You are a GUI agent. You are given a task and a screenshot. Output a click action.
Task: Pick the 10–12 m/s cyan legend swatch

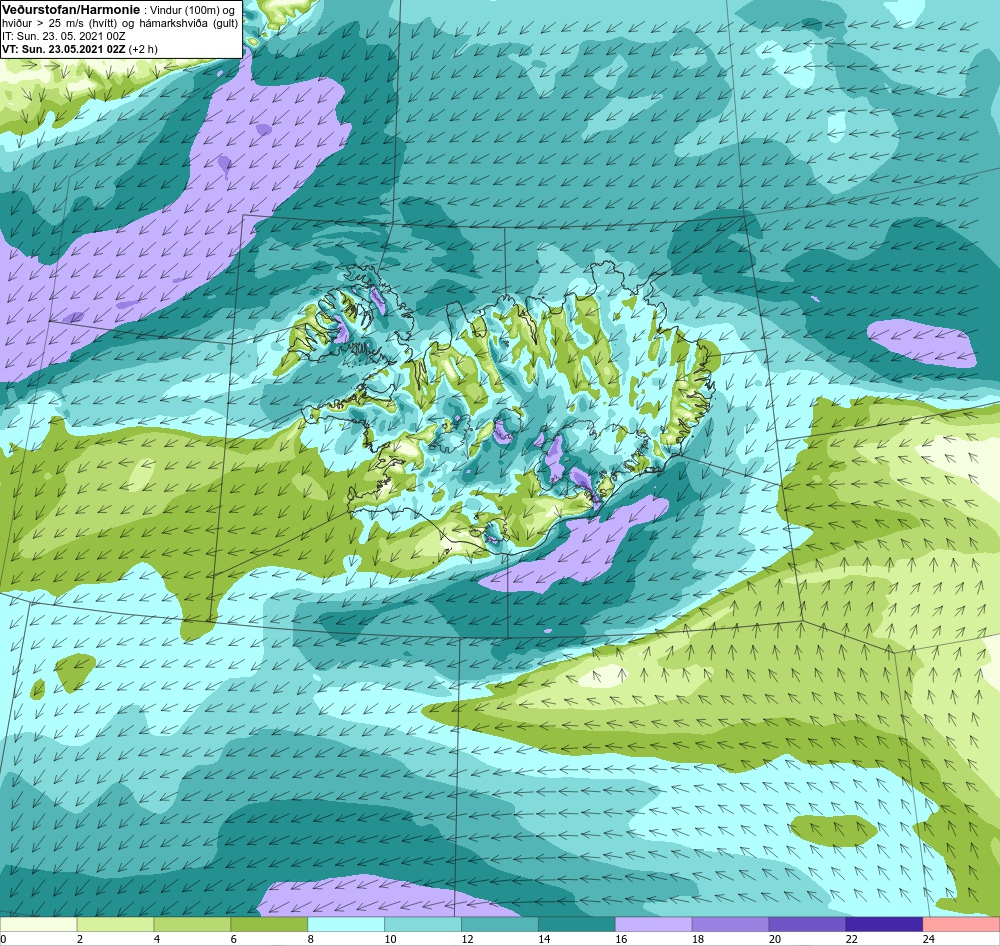(x=423, y=925)
